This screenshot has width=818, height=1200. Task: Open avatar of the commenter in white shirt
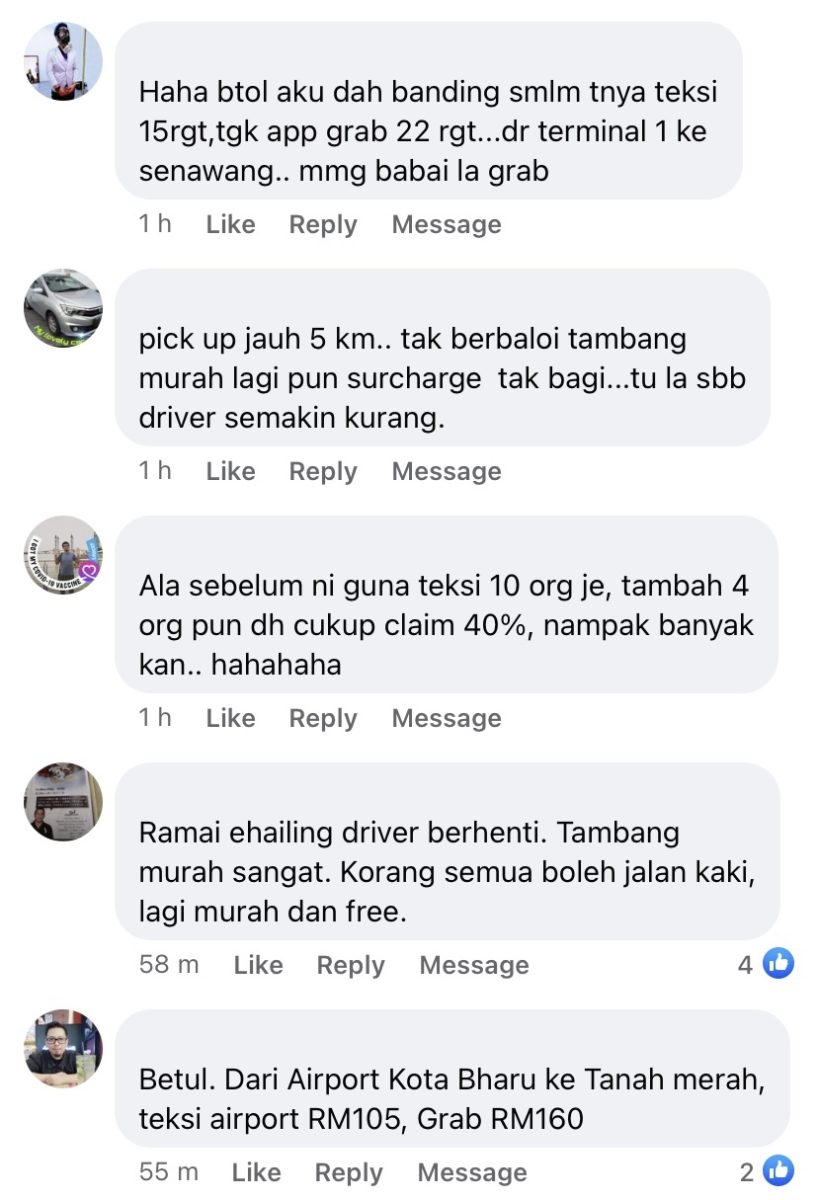[x=63, y=61]
